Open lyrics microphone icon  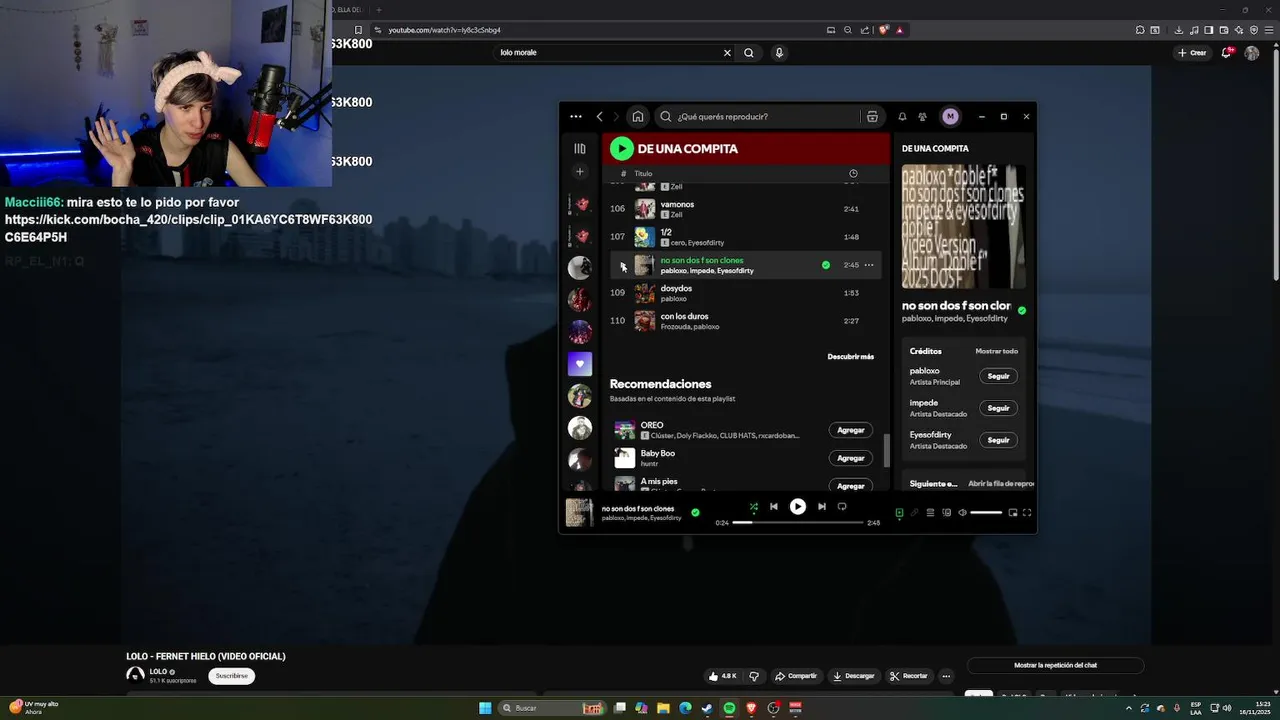(x=914, y=513)
